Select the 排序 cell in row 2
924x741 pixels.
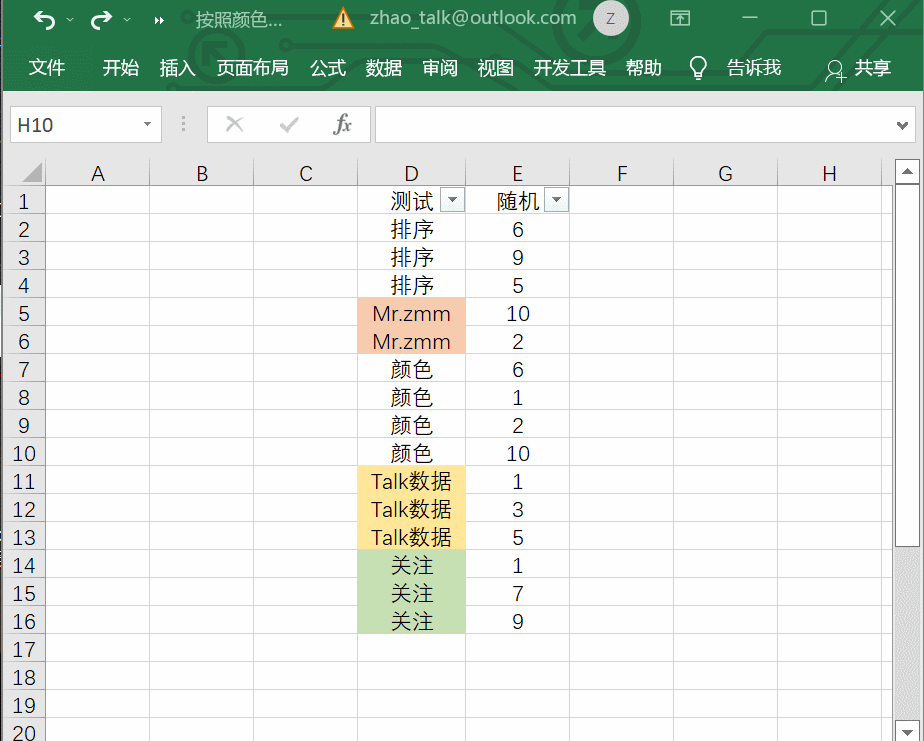coord(411,229)
